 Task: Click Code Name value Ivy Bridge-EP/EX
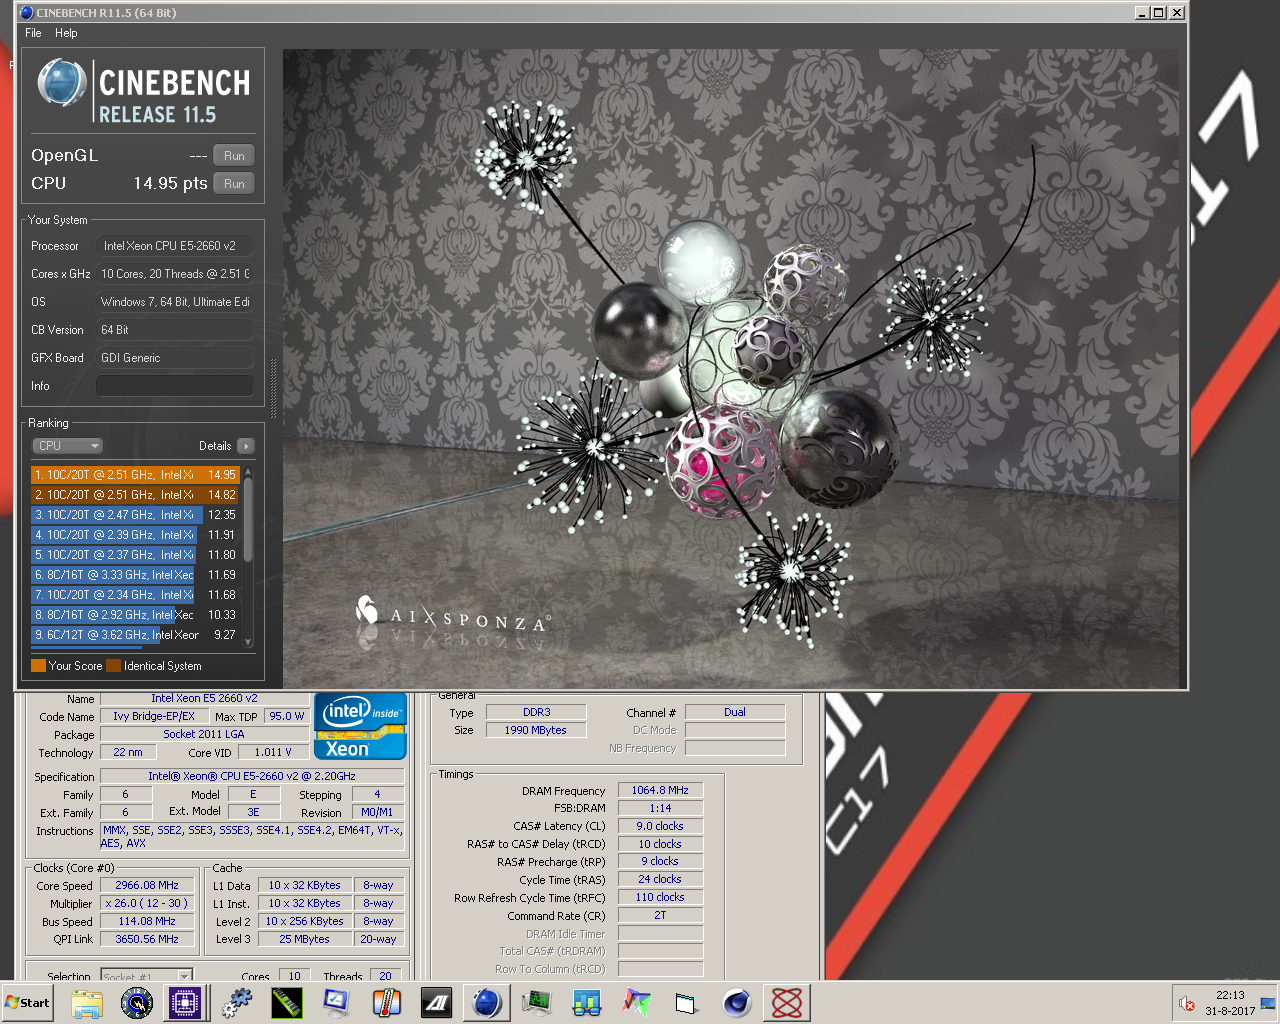pyautogui.click(x=154, y=717)
